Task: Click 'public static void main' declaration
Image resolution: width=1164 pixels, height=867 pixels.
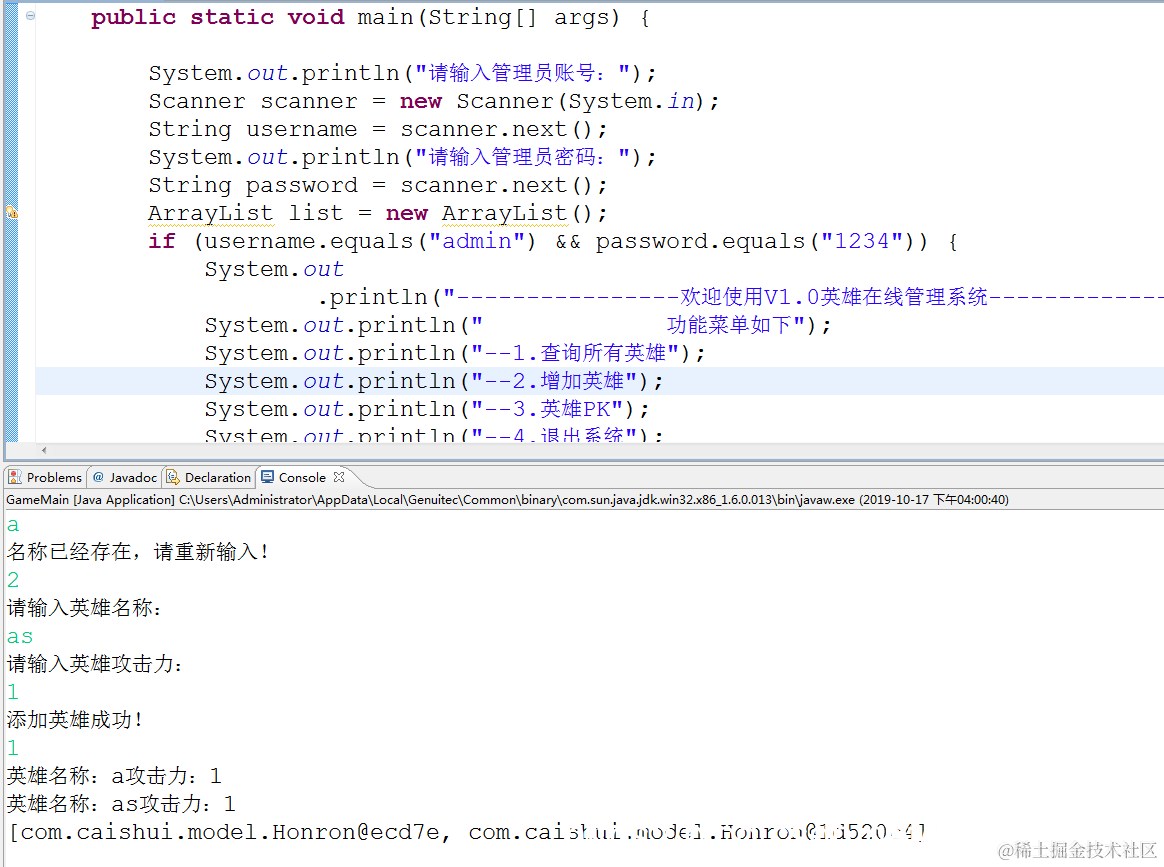Action: 370,17
